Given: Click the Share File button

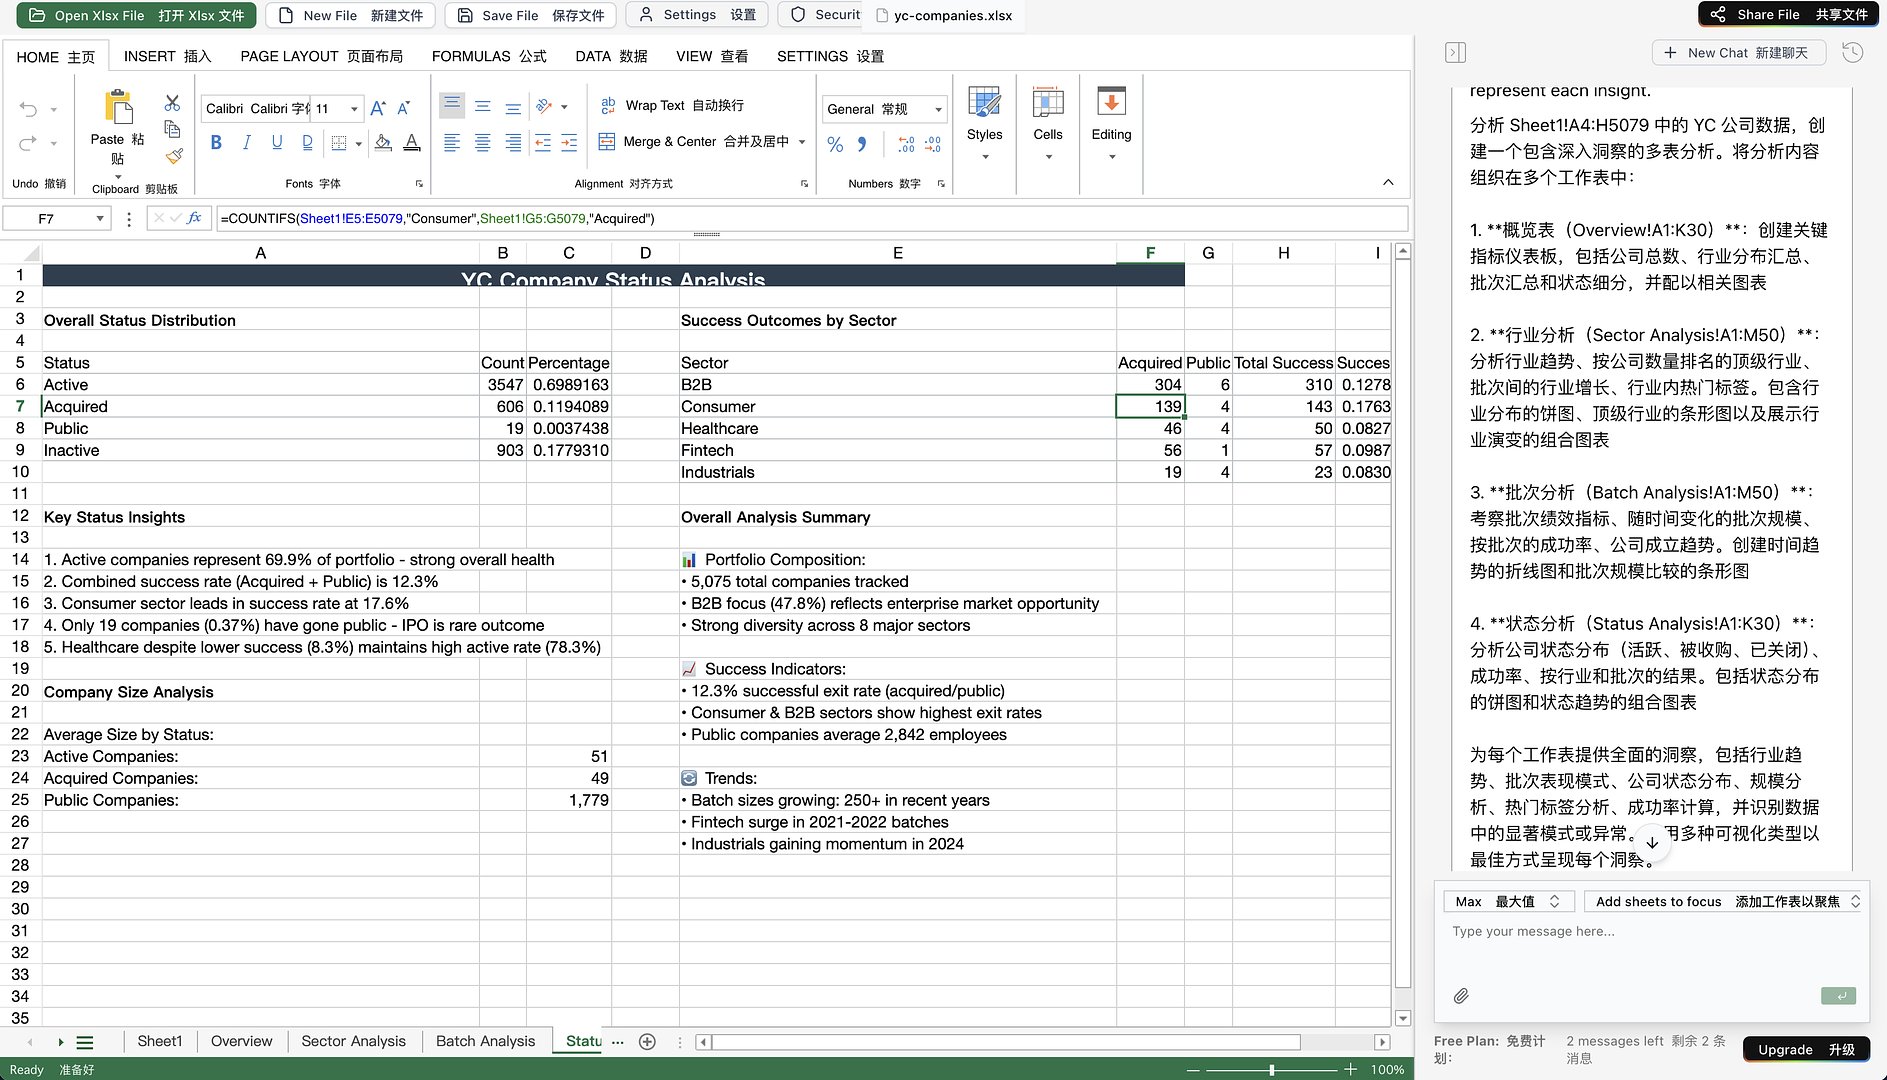Looking at the screenshot, I should 1791,14.
